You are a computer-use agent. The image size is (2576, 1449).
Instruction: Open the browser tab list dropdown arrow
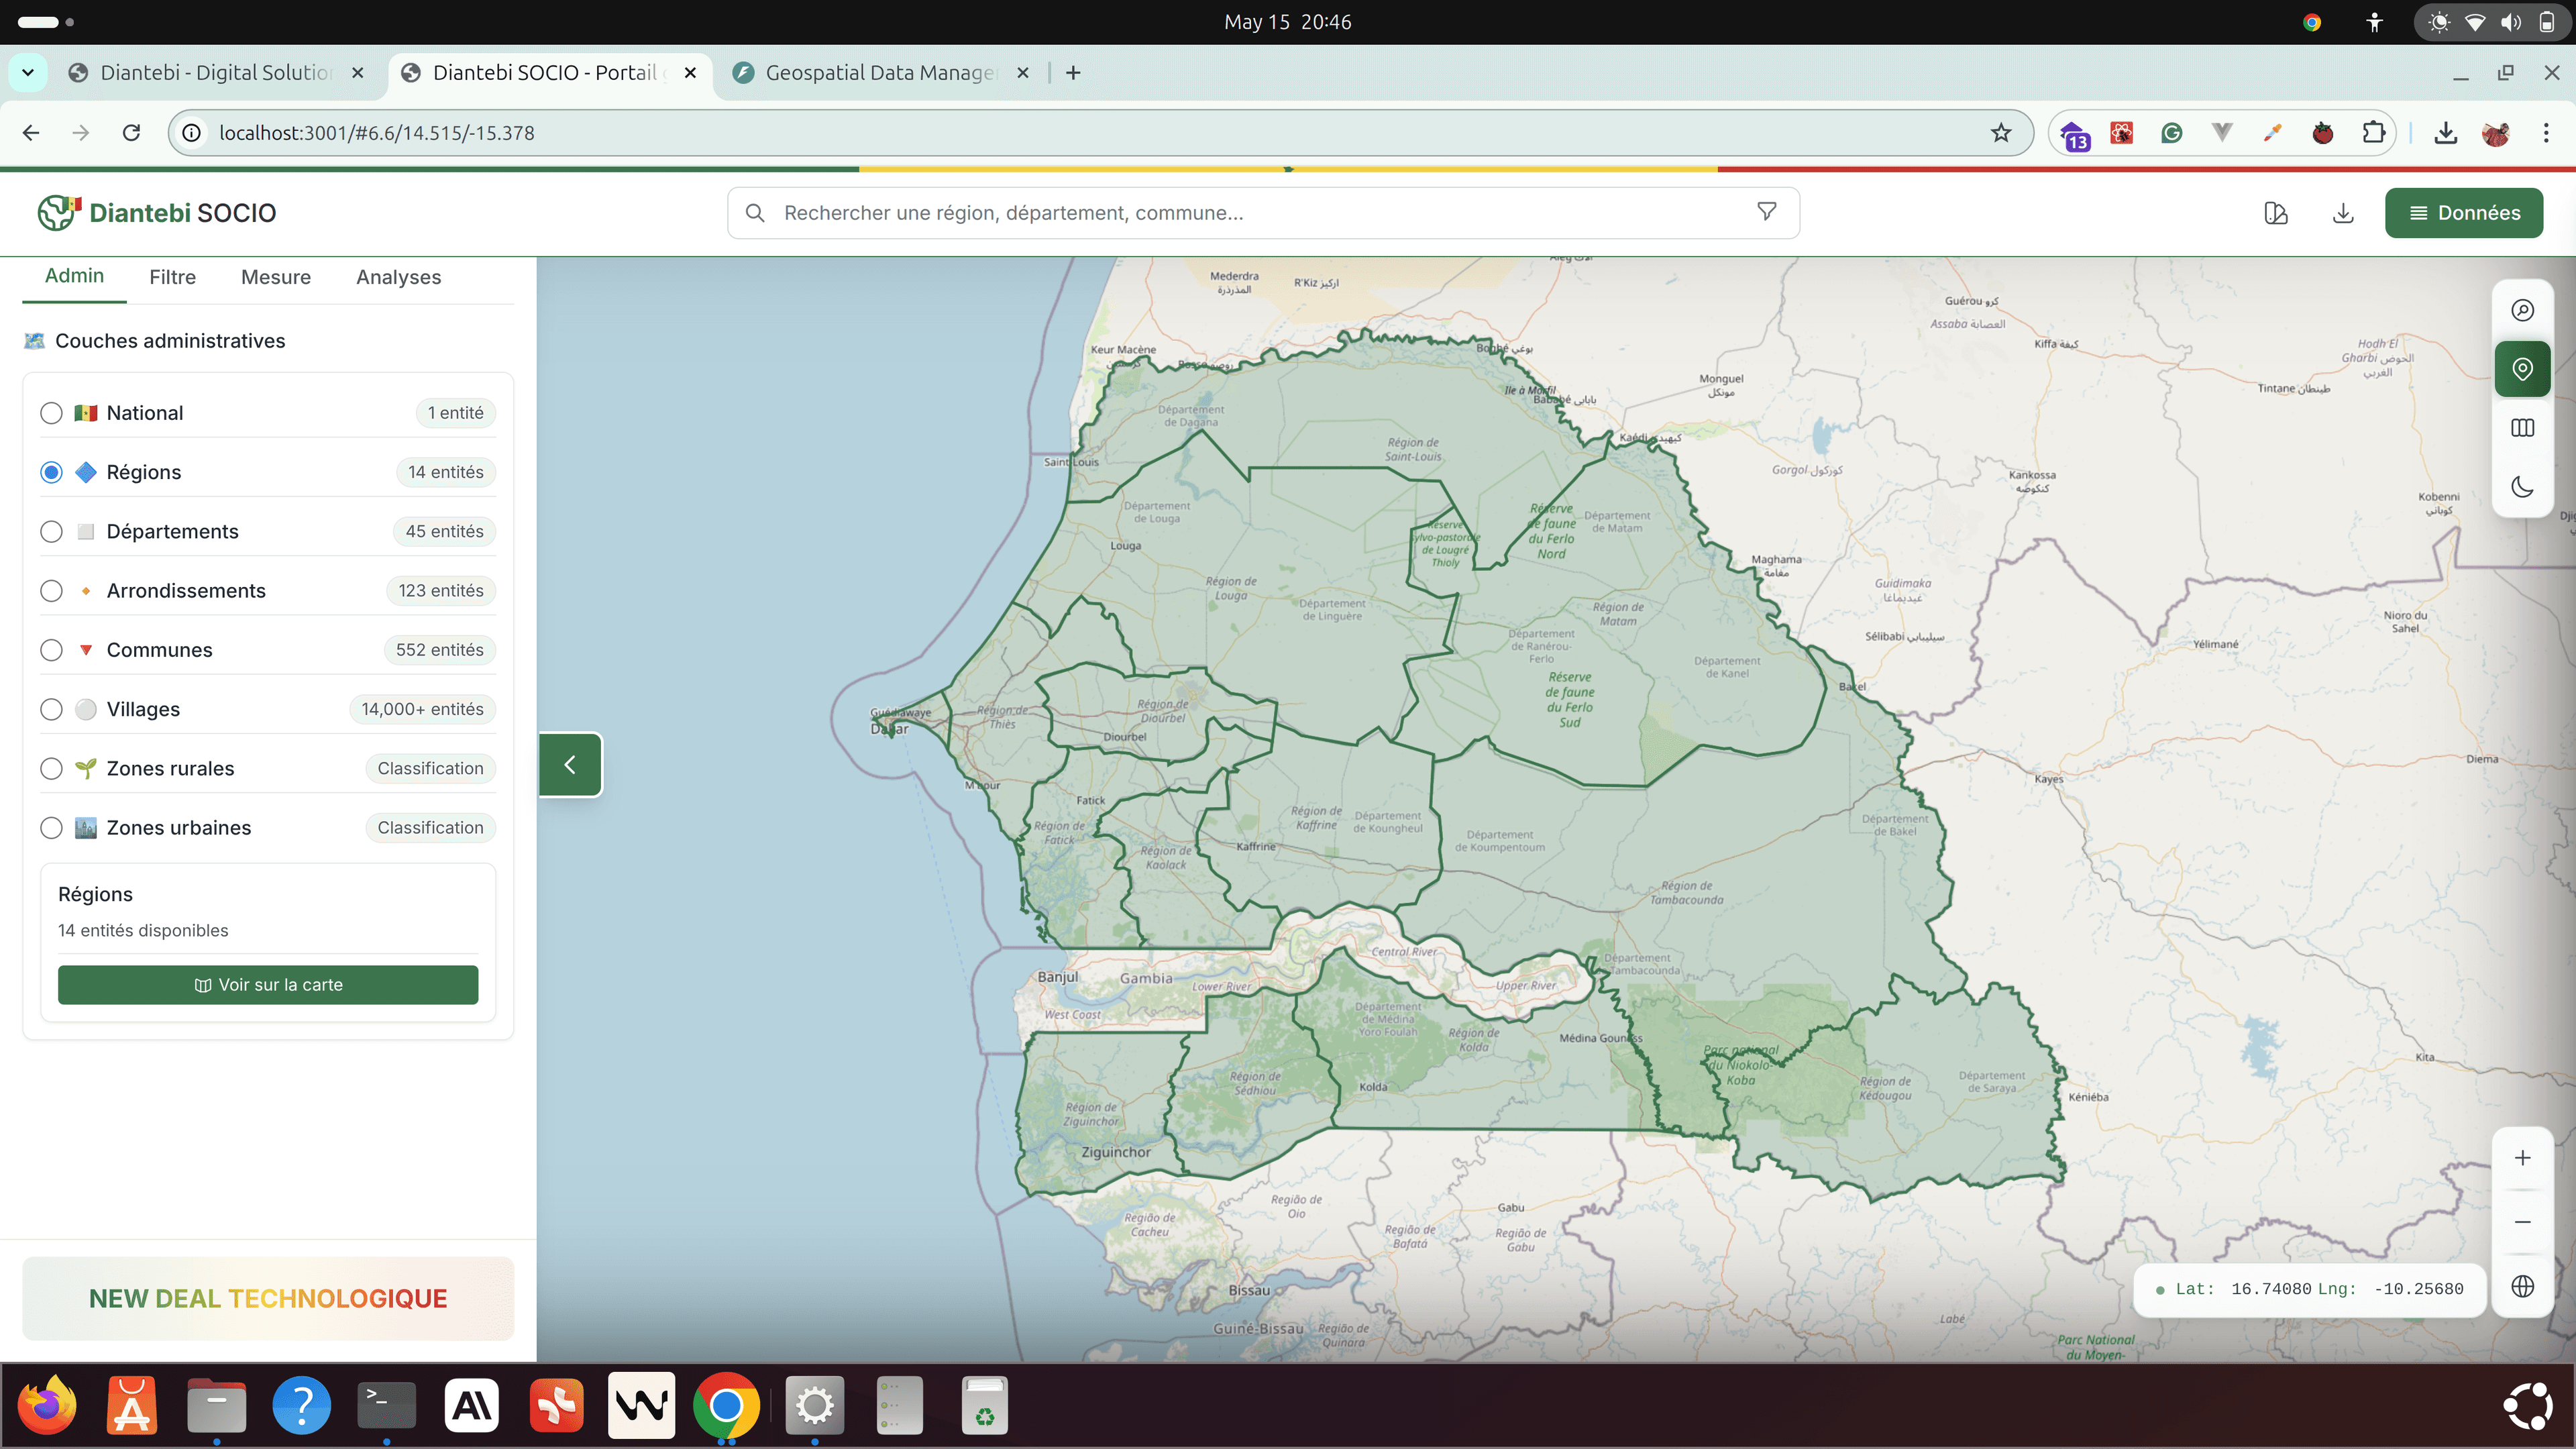(x=28, y=72)
